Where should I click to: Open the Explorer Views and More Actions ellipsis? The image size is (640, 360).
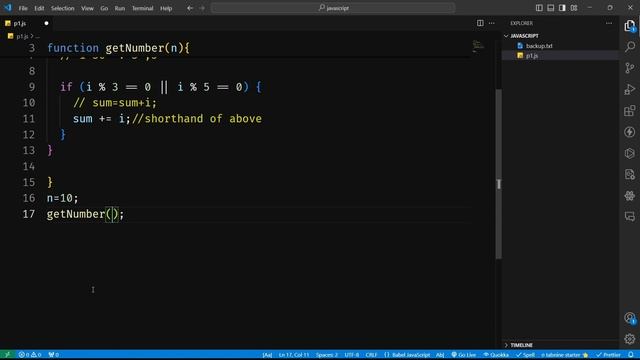pyautogui.click(x=609, y=23)
